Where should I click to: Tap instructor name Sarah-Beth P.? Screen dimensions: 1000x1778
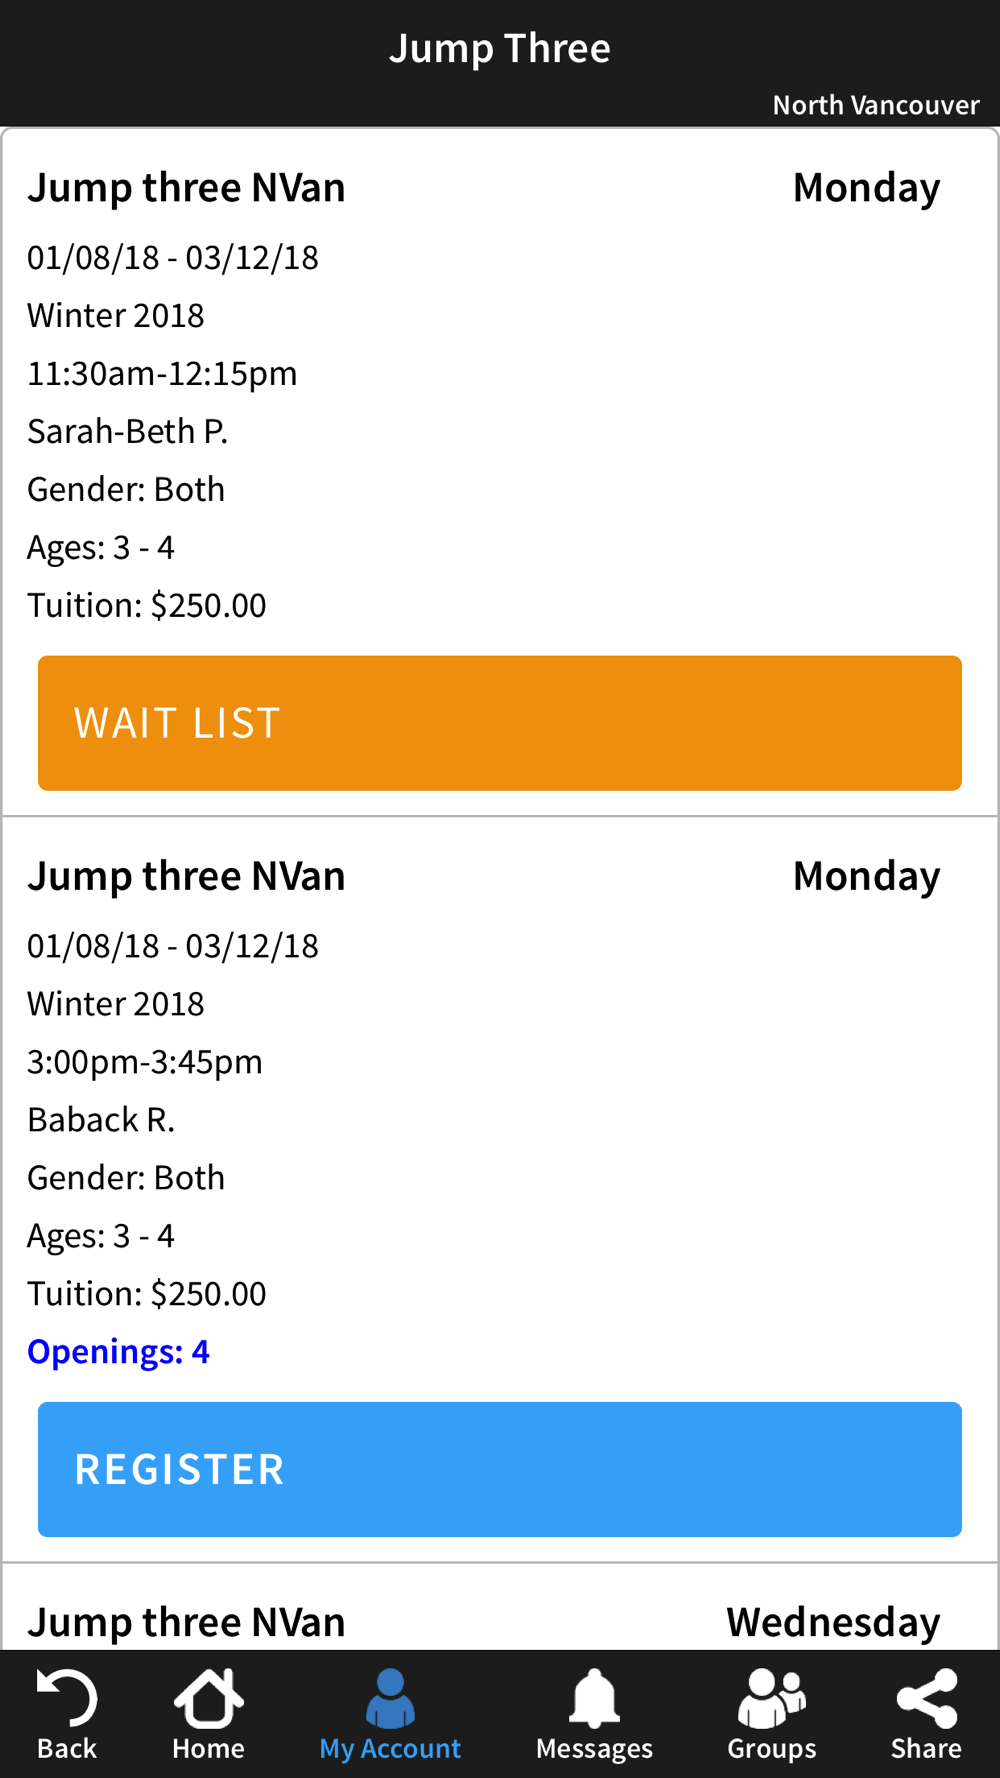[128, 431]
